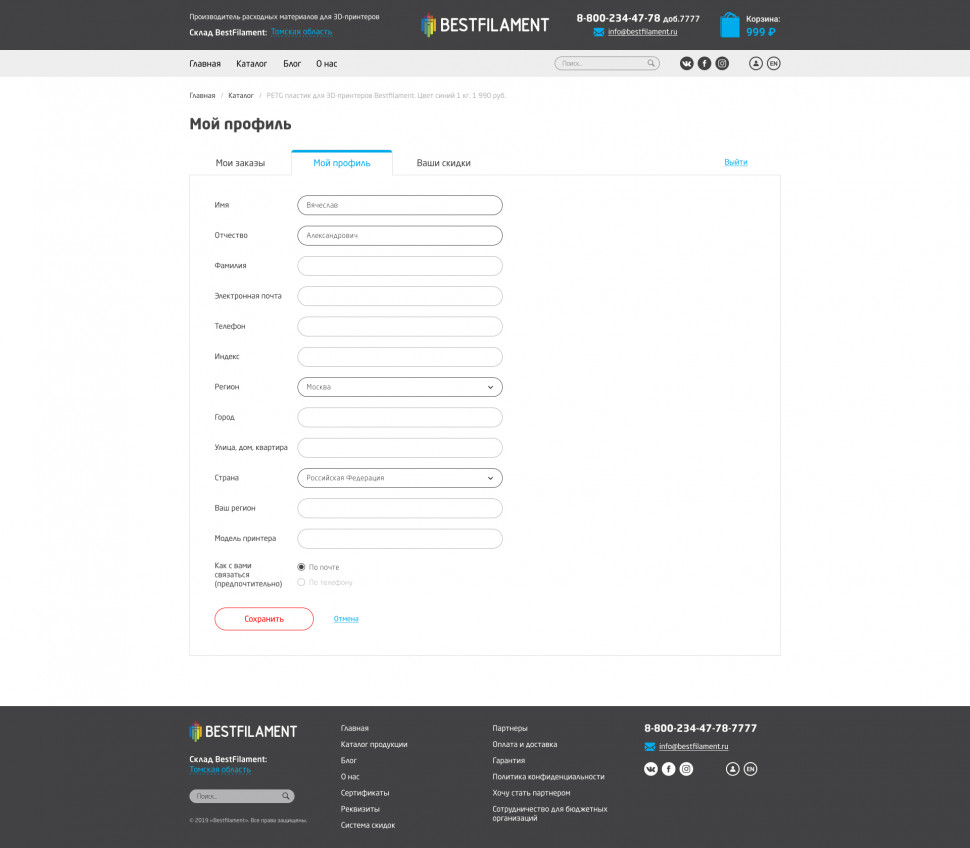Switch to the 'Ваши скидки' tab
The height and width of the screenshot is (848, 970).
tap(444, 163)
